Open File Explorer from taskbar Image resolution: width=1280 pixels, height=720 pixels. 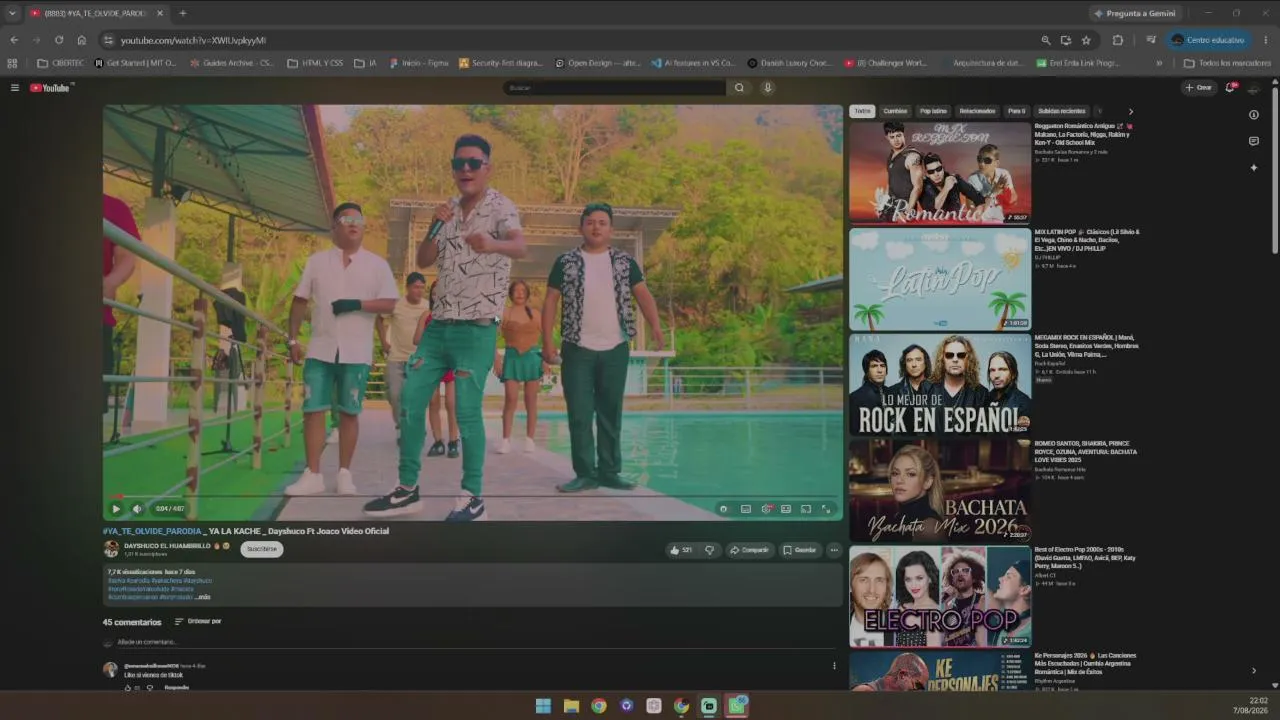point(571,706)
